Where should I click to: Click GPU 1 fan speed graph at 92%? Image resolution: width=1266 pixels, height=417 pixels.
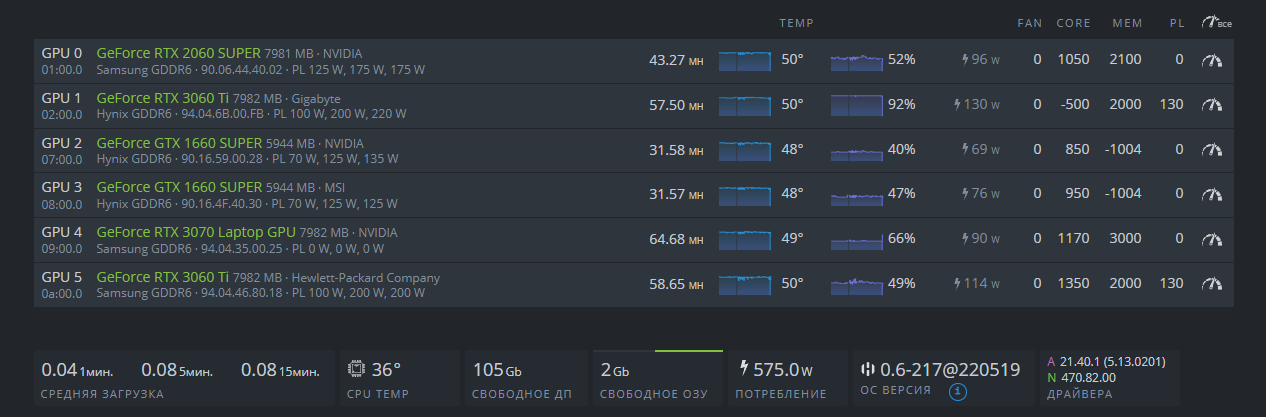tap(856, 104)
